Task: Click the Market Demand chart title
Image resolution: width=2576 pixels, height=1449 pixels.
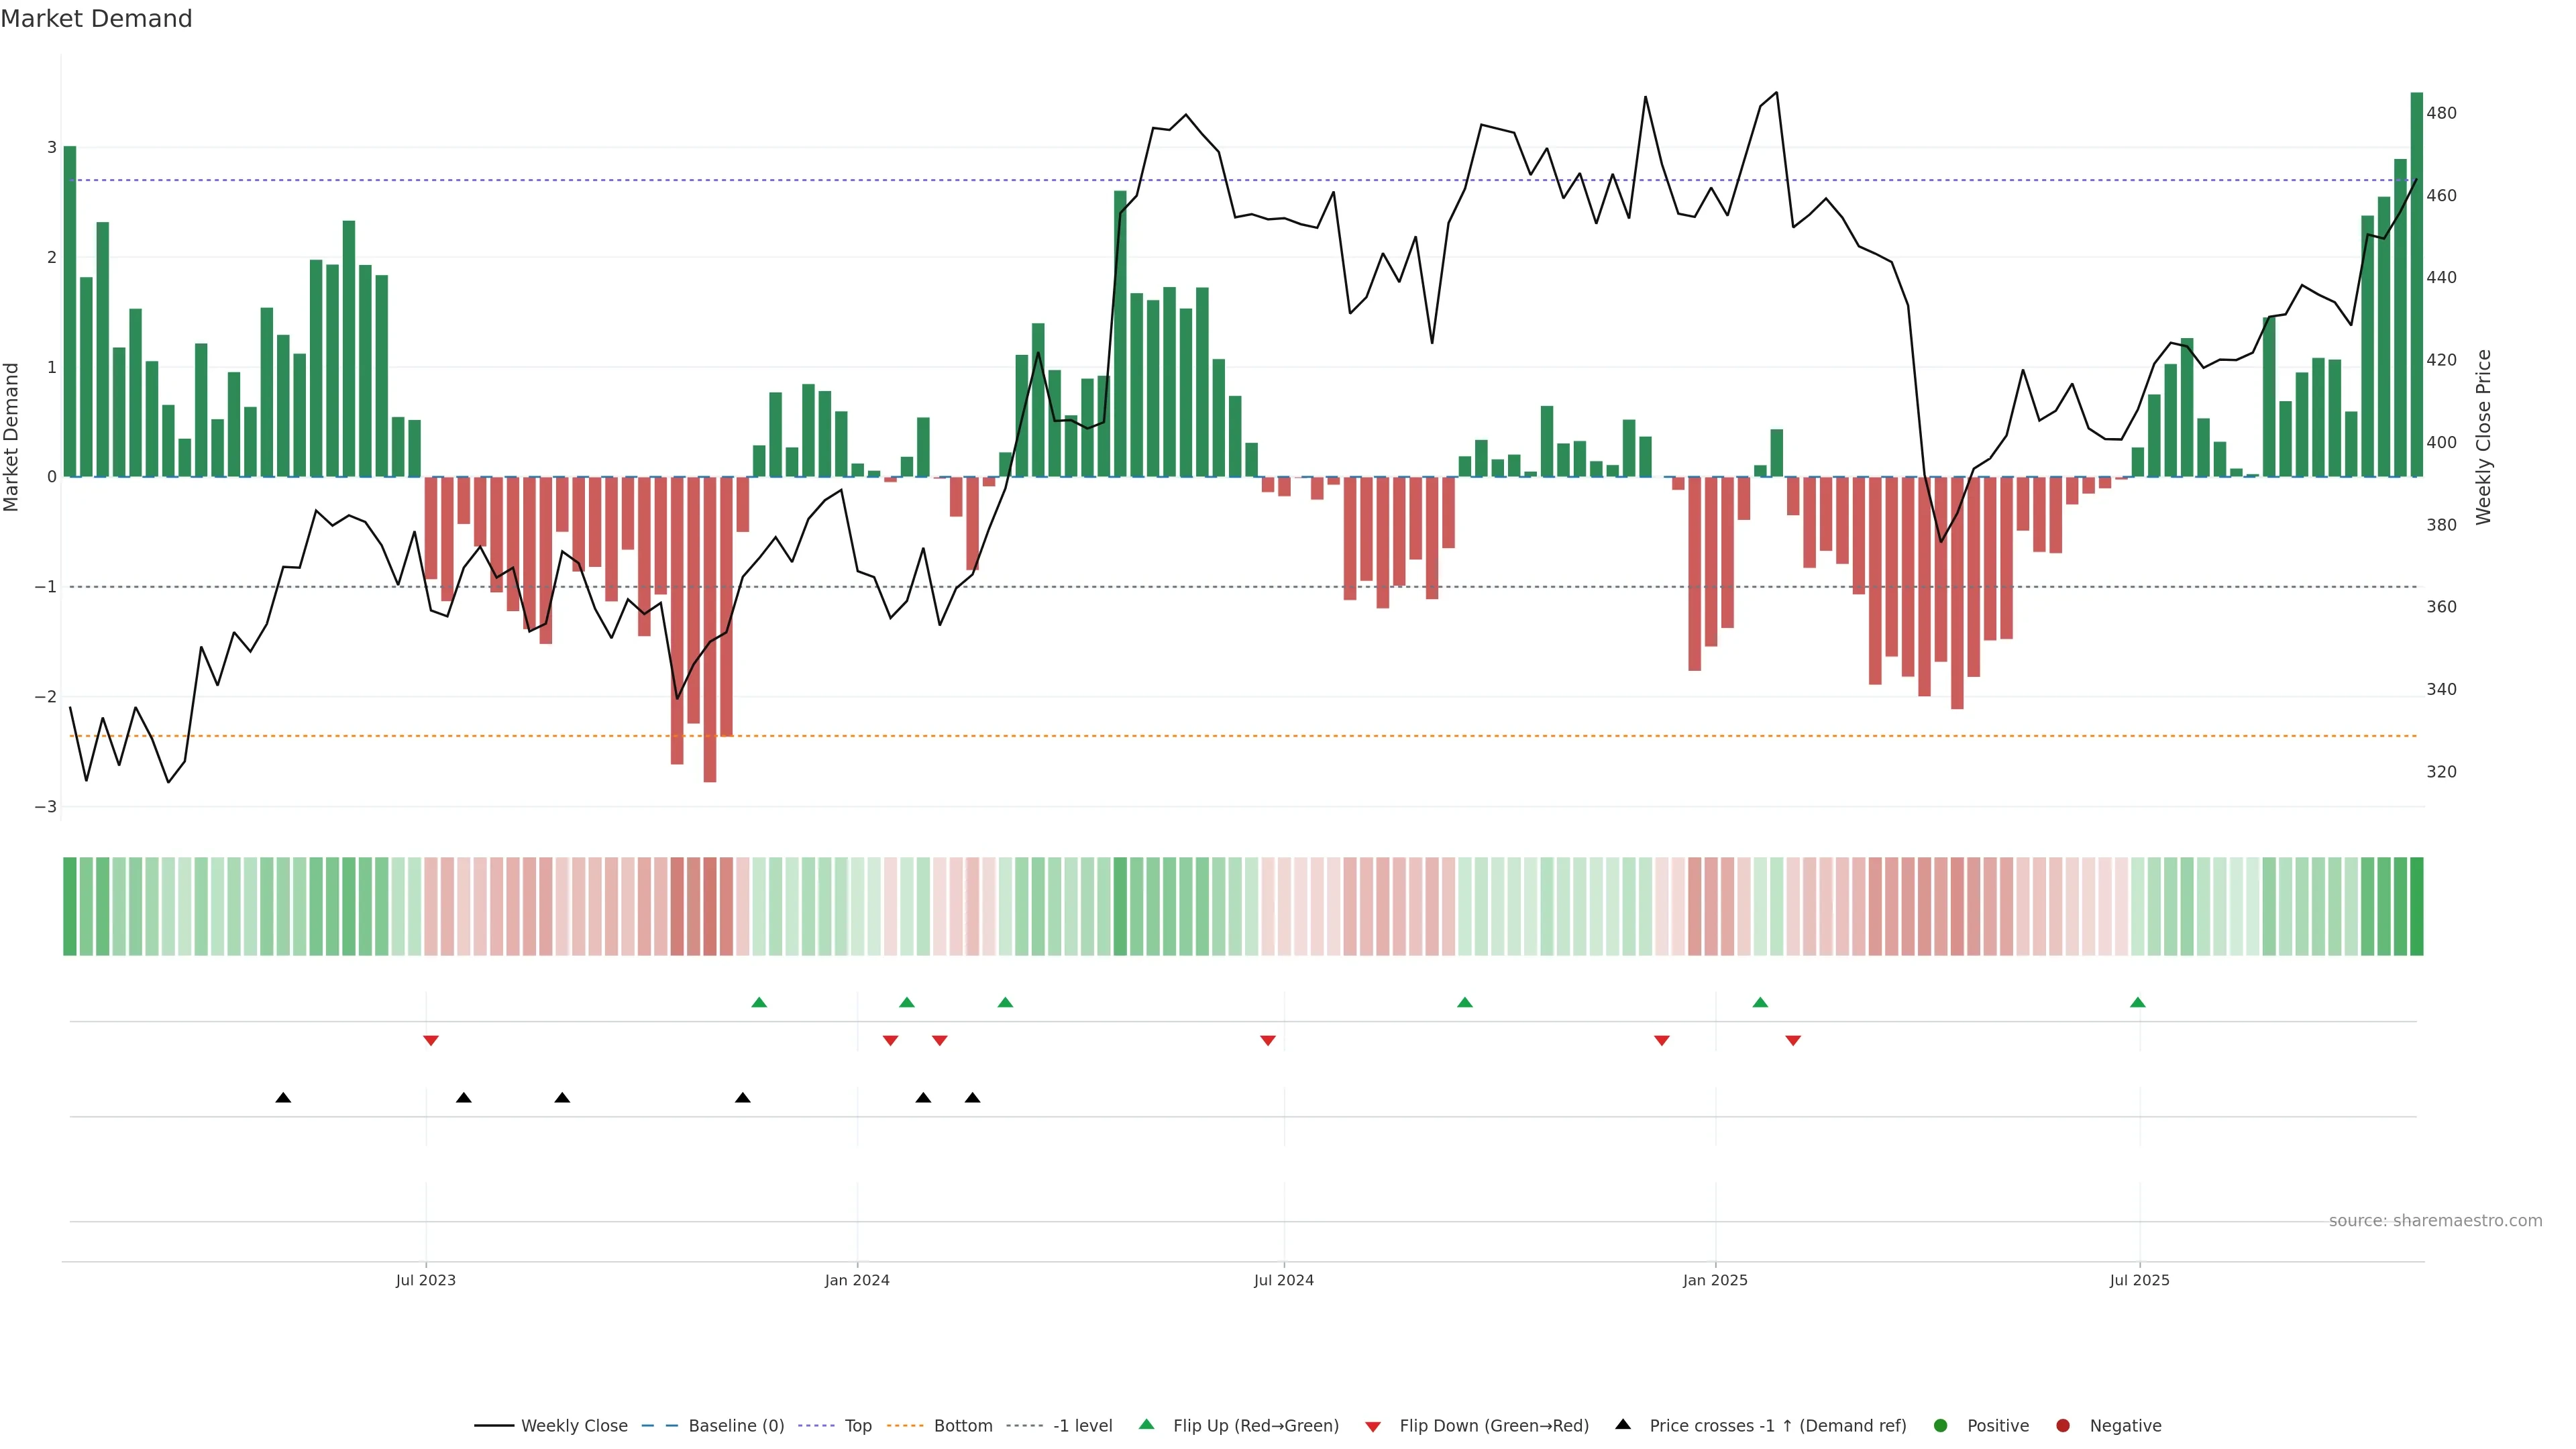Action: click(x=96, y=19)
